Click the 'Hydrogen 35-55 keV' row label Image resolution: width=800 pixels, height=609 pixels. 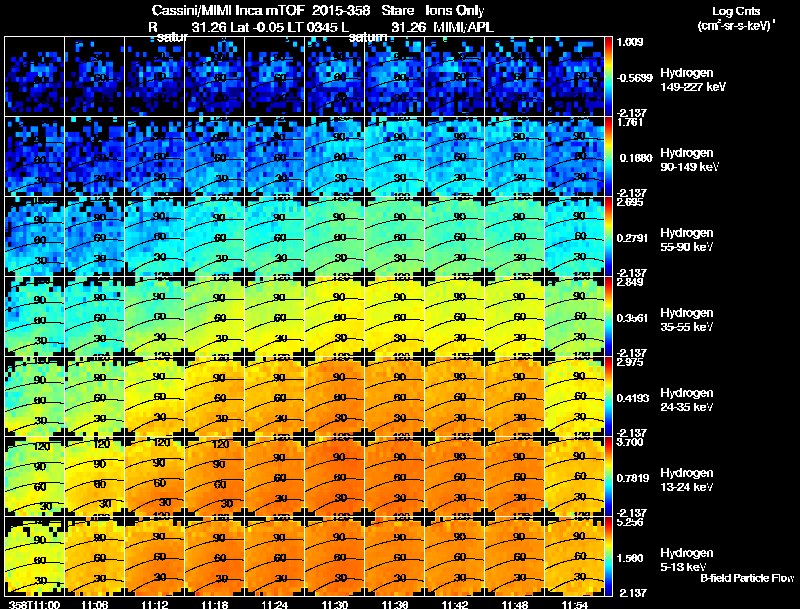687,320
